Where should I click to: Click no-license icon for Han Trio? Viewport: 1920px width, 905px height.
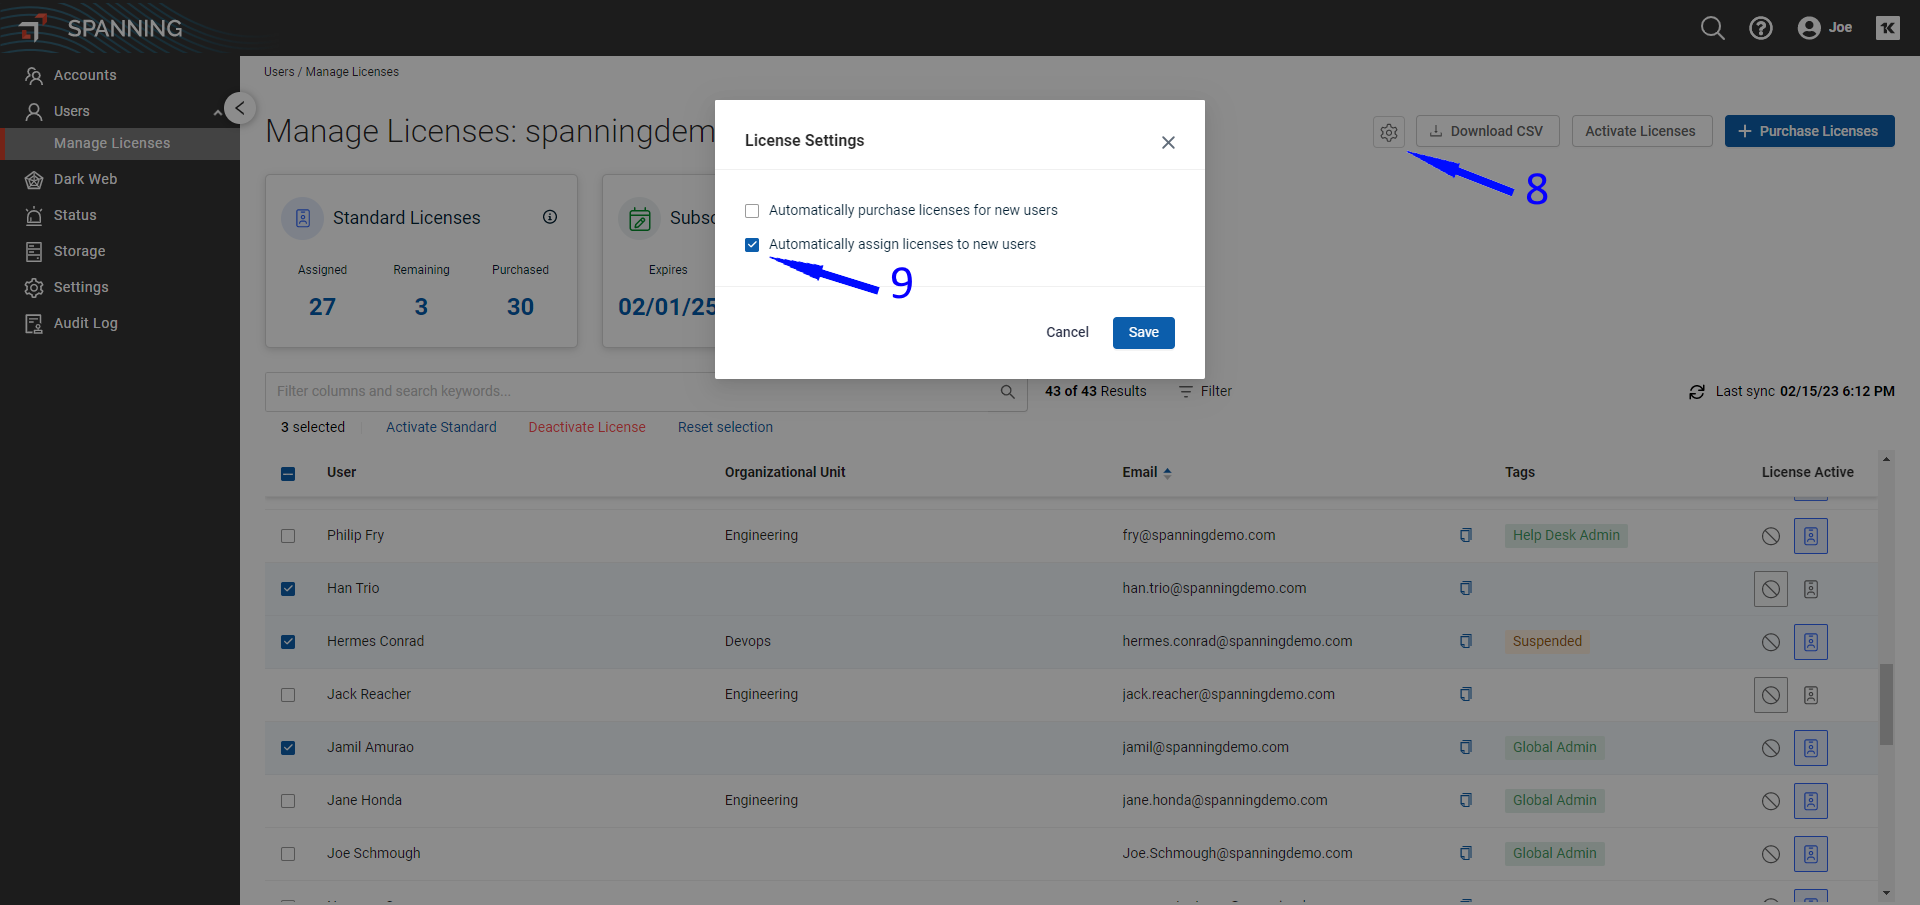point(1771,589)
